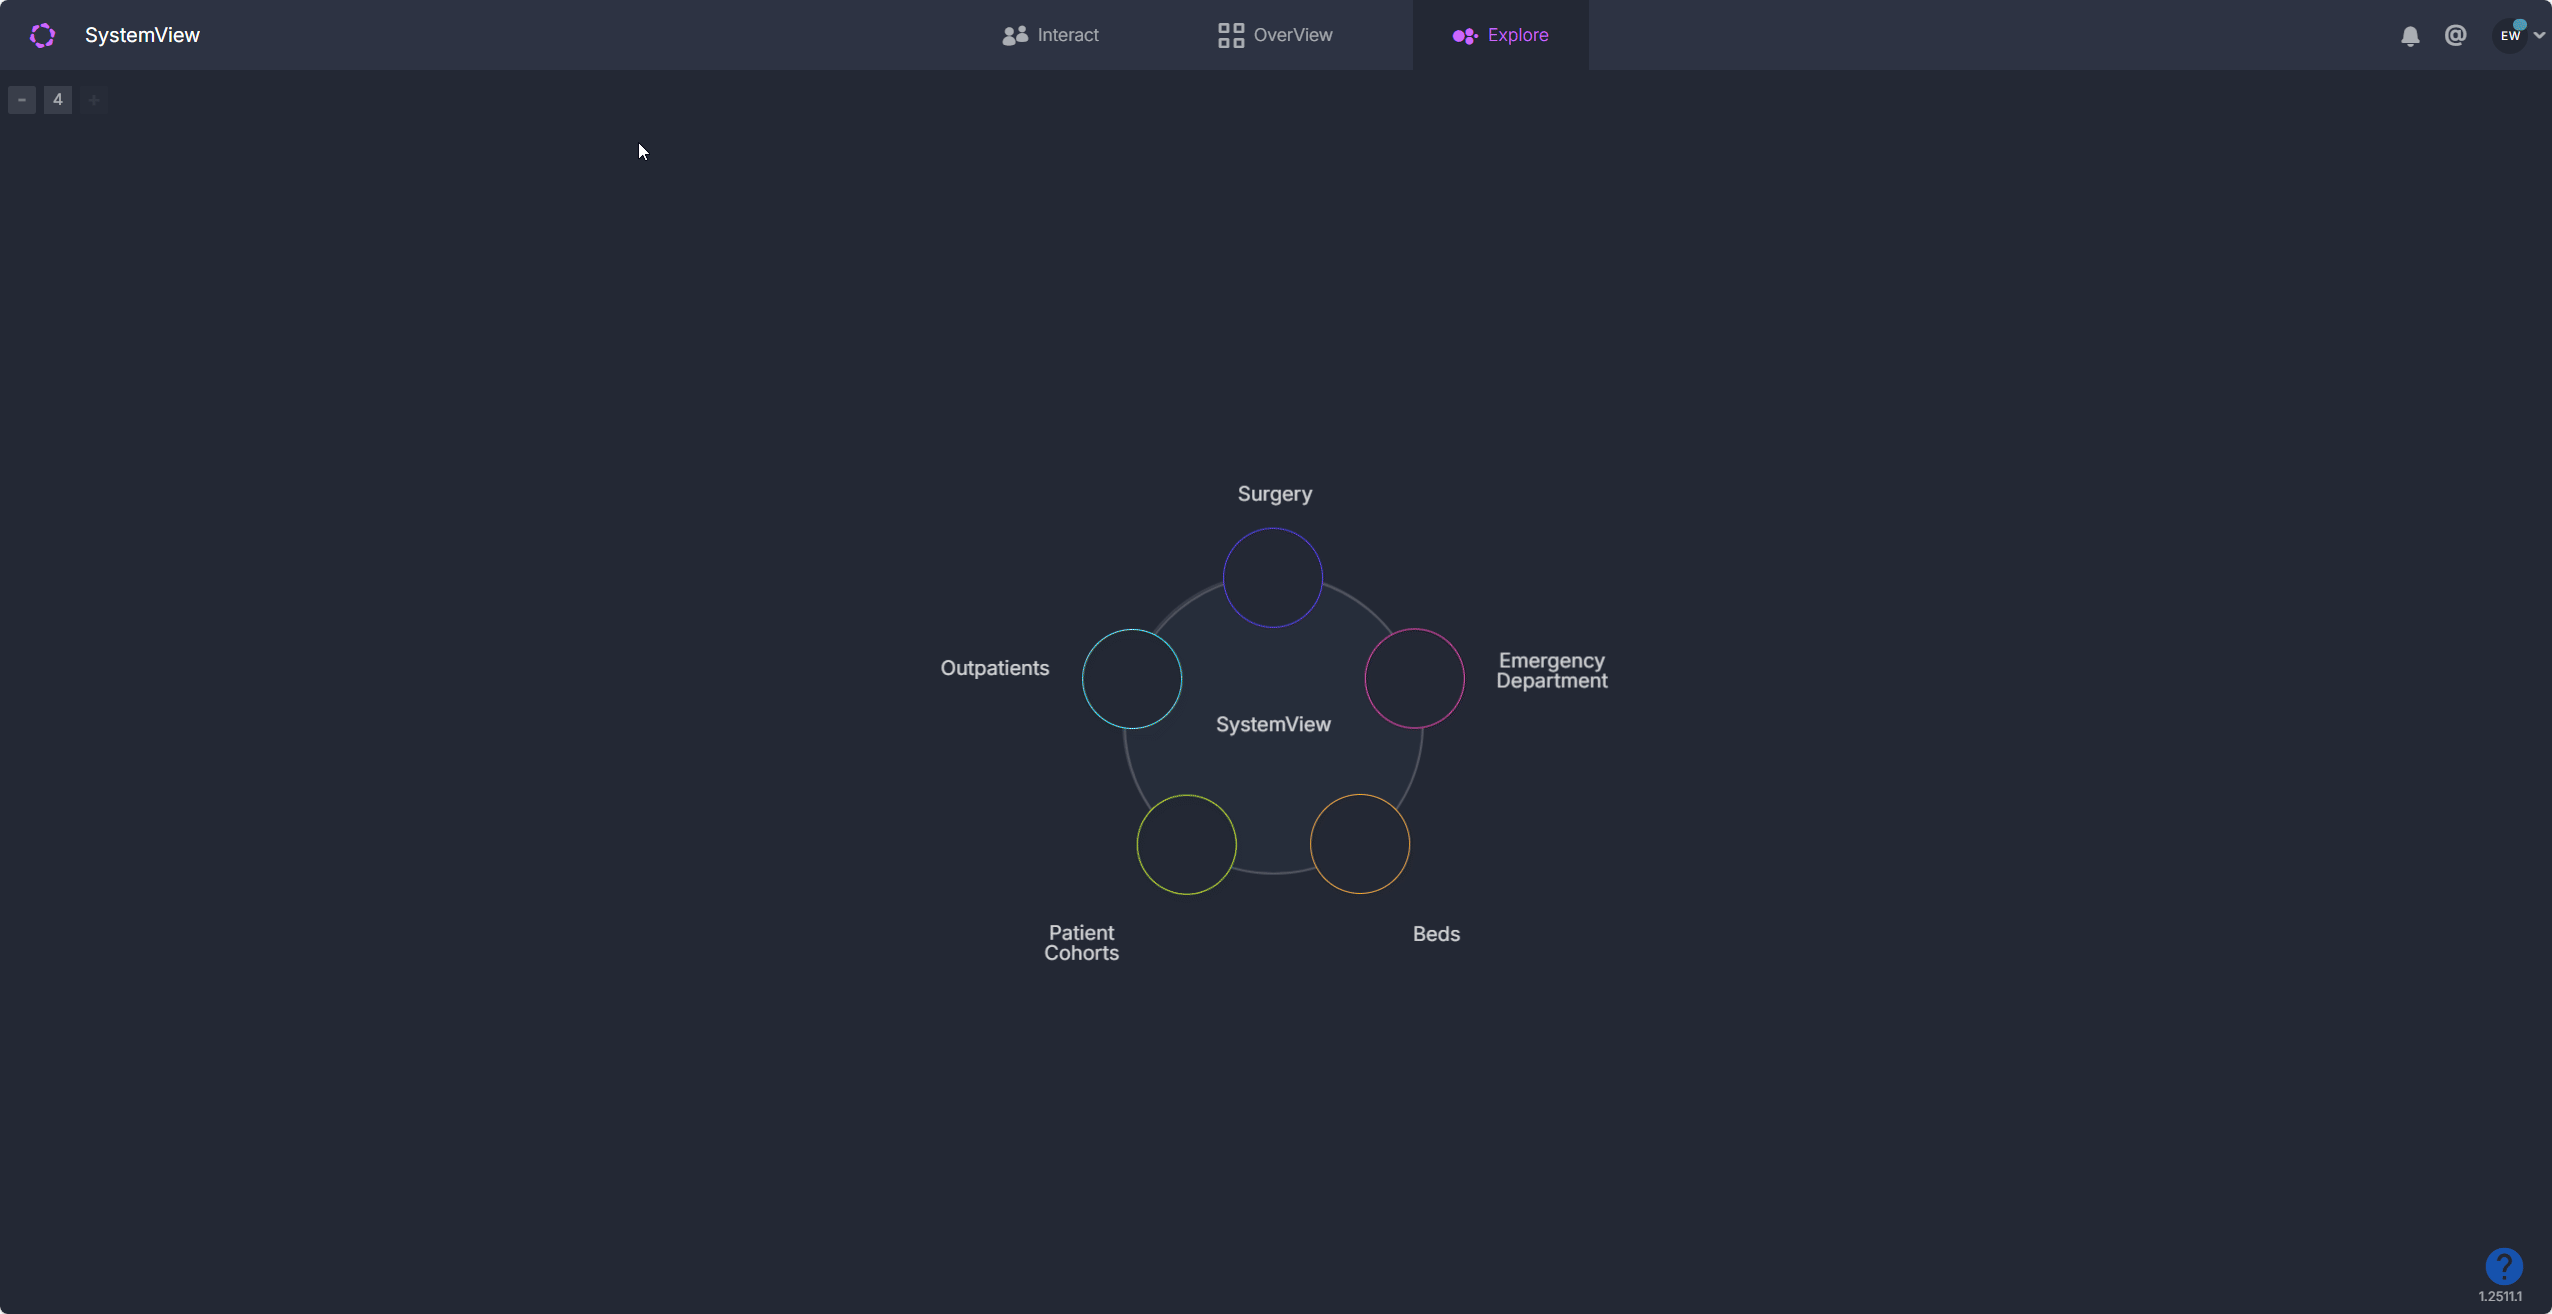This screenshot has height=1314, width=2552.
Task: Open the mentions @ icon
Action: pos(2455,35)
